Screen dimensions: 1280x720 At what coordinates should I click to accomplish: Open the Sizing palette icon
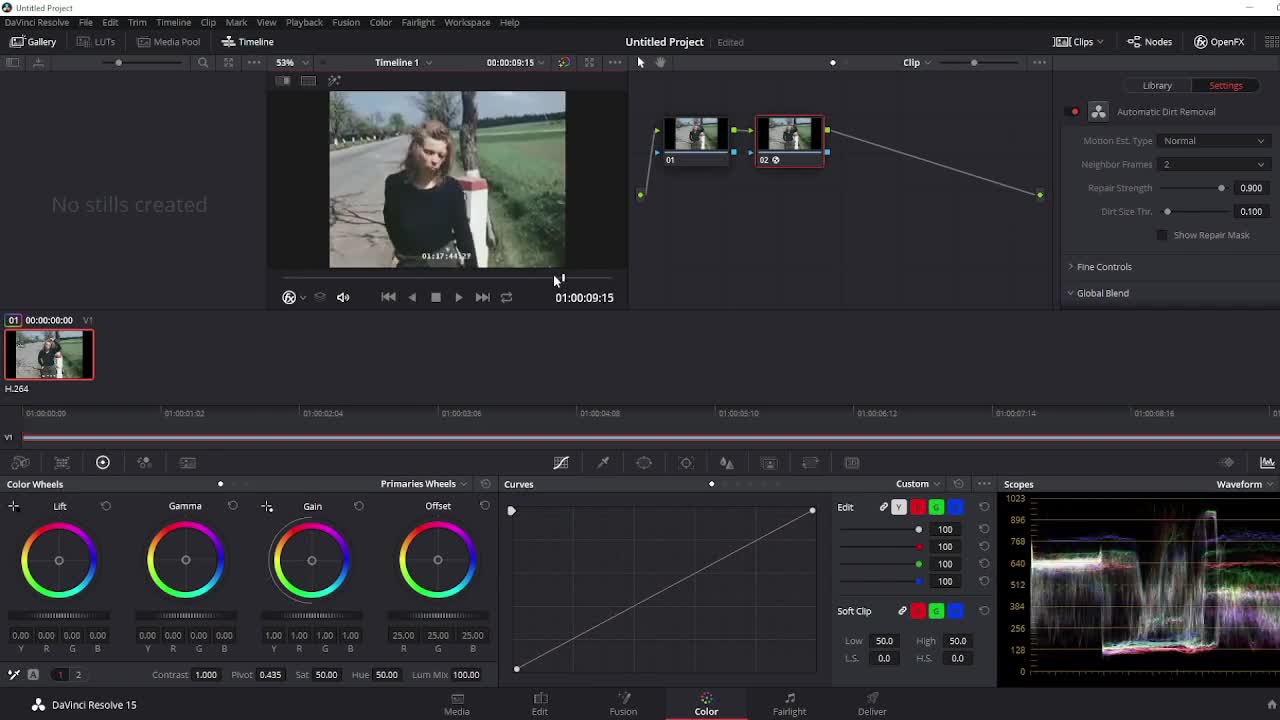click(810, 462)
